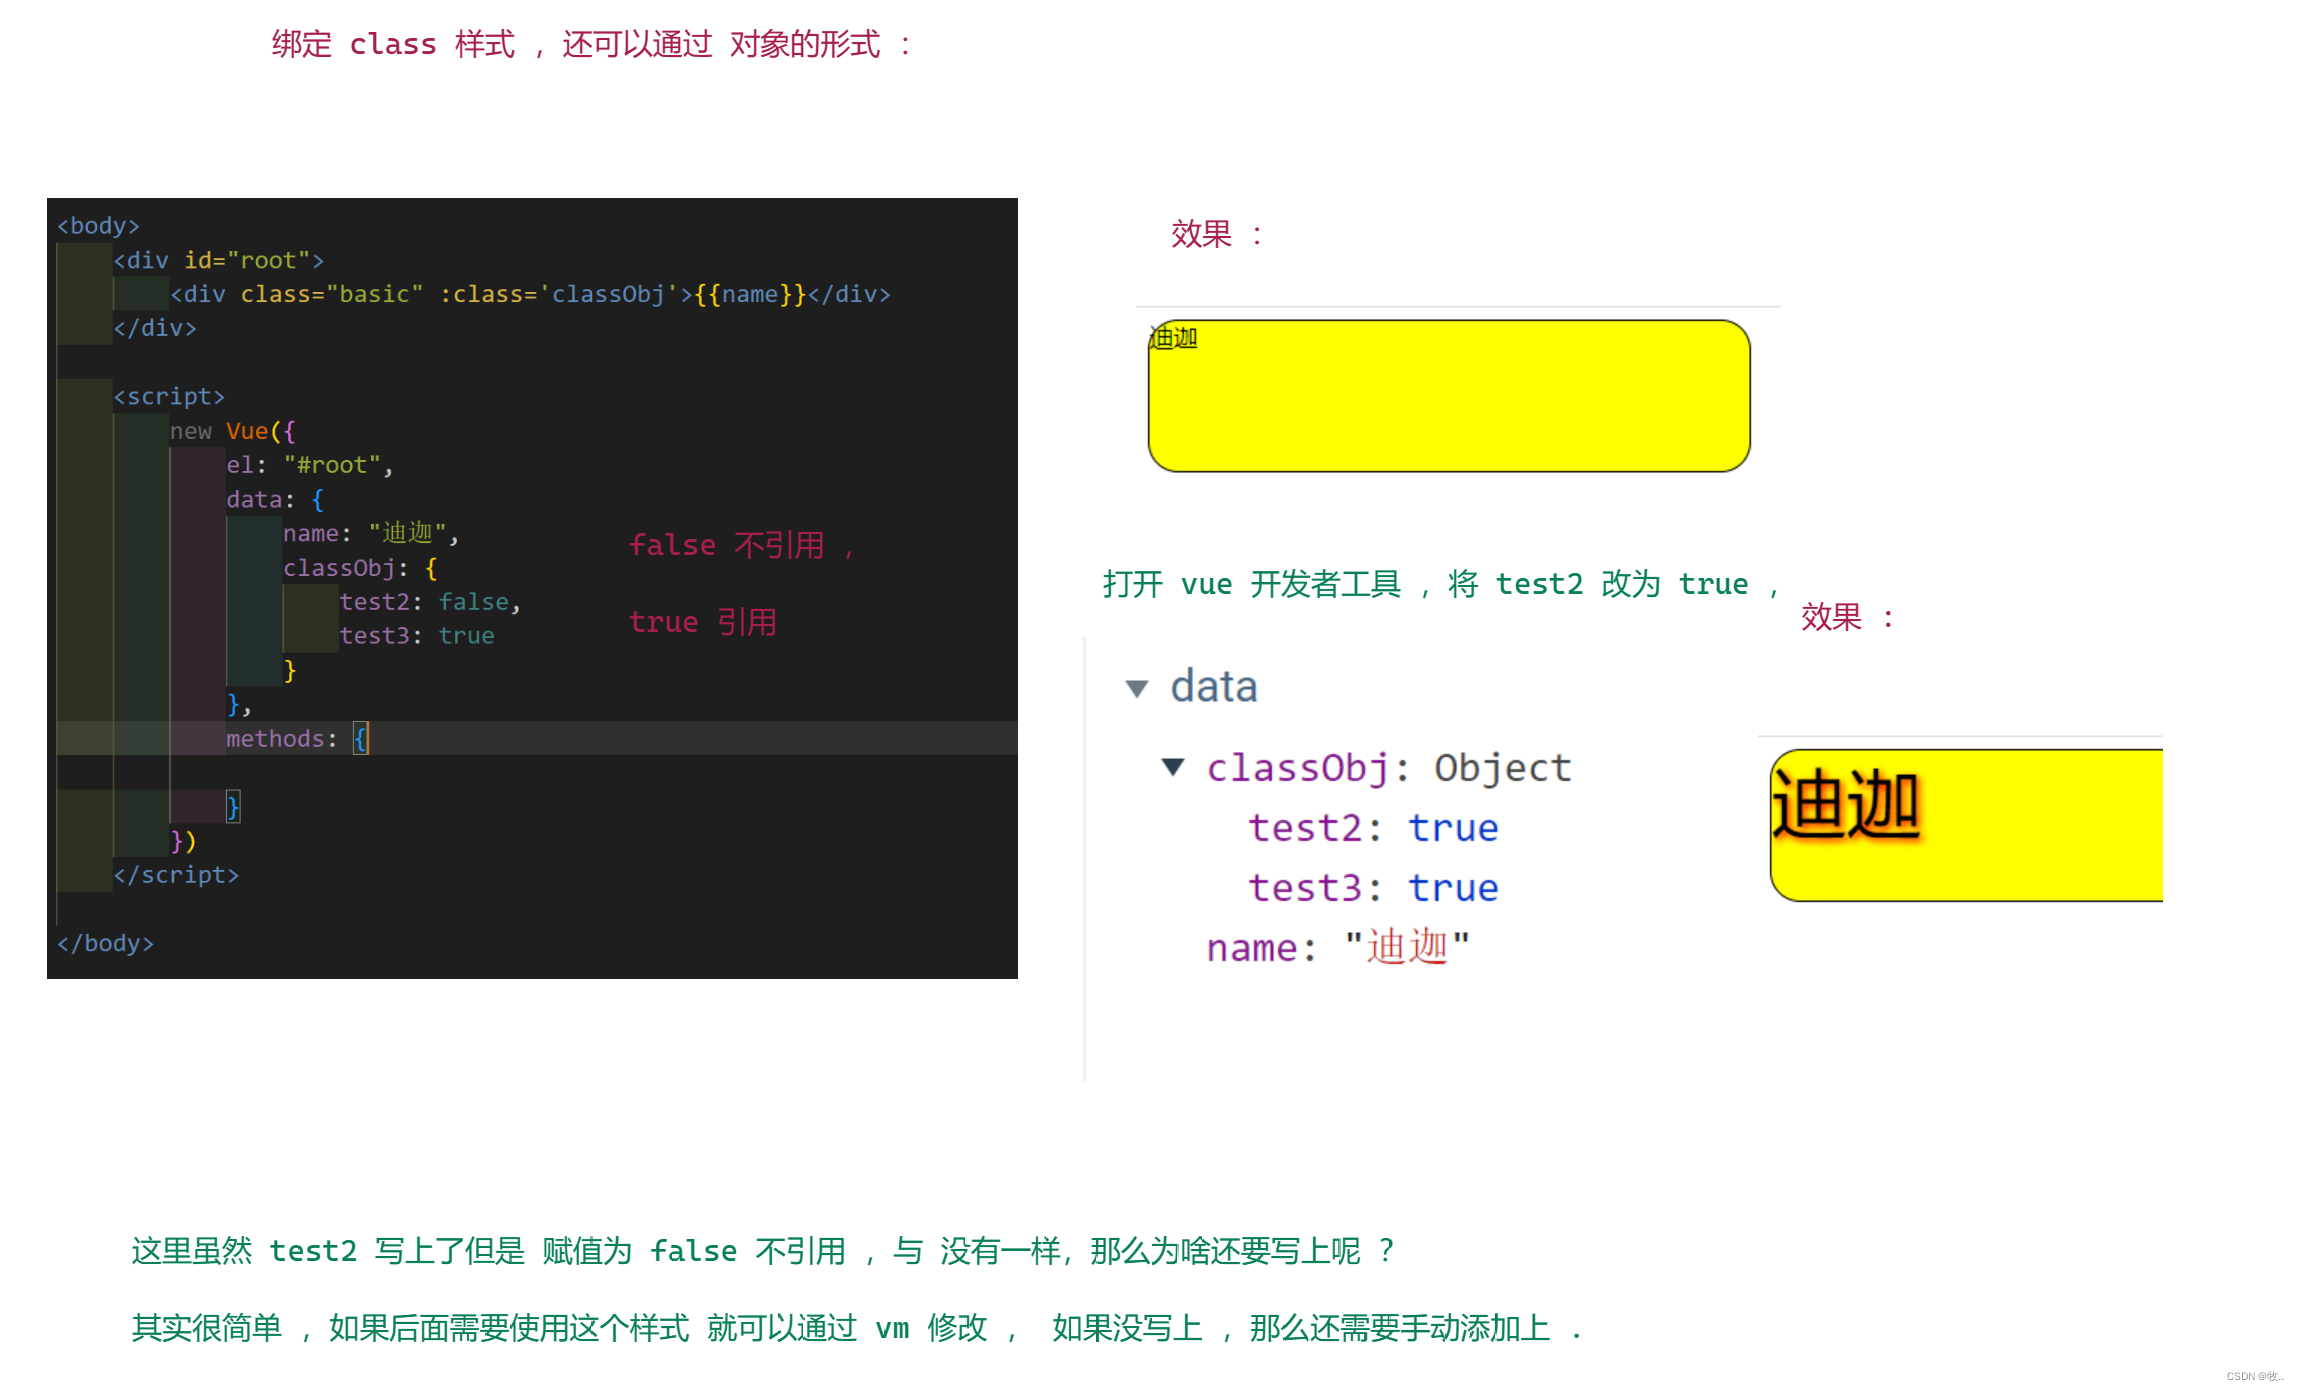The image size is (2299, 1391).
Task: Click the <div id="root"> code line
Action: coord(219,261)
